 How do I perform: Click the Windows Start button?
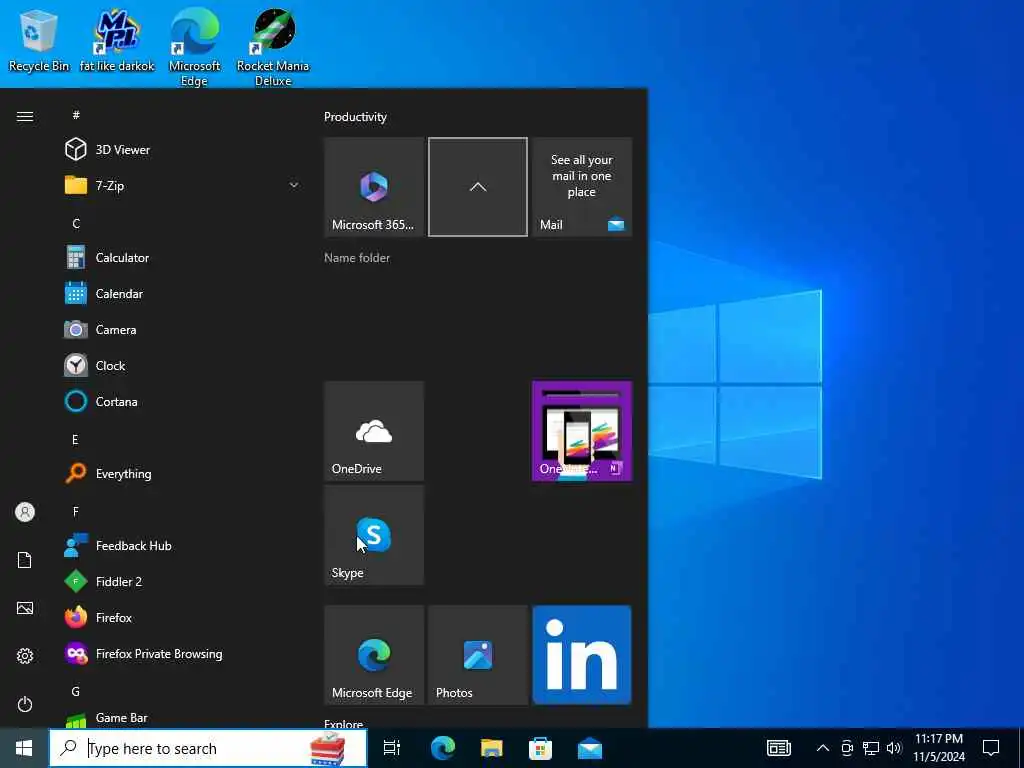click(24, 748)
